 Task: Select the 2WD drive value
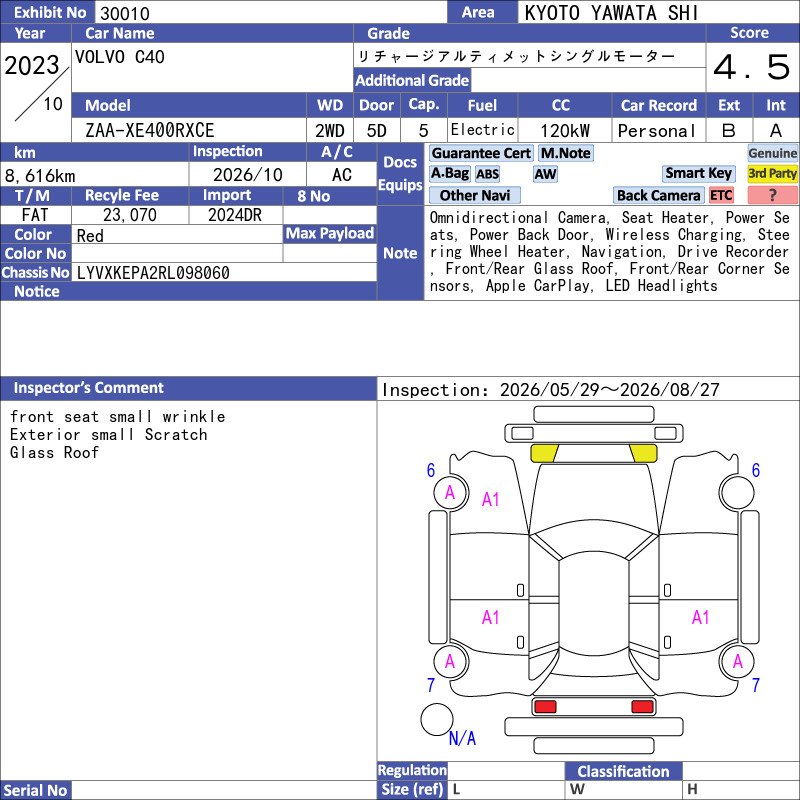tap(330, 131)
